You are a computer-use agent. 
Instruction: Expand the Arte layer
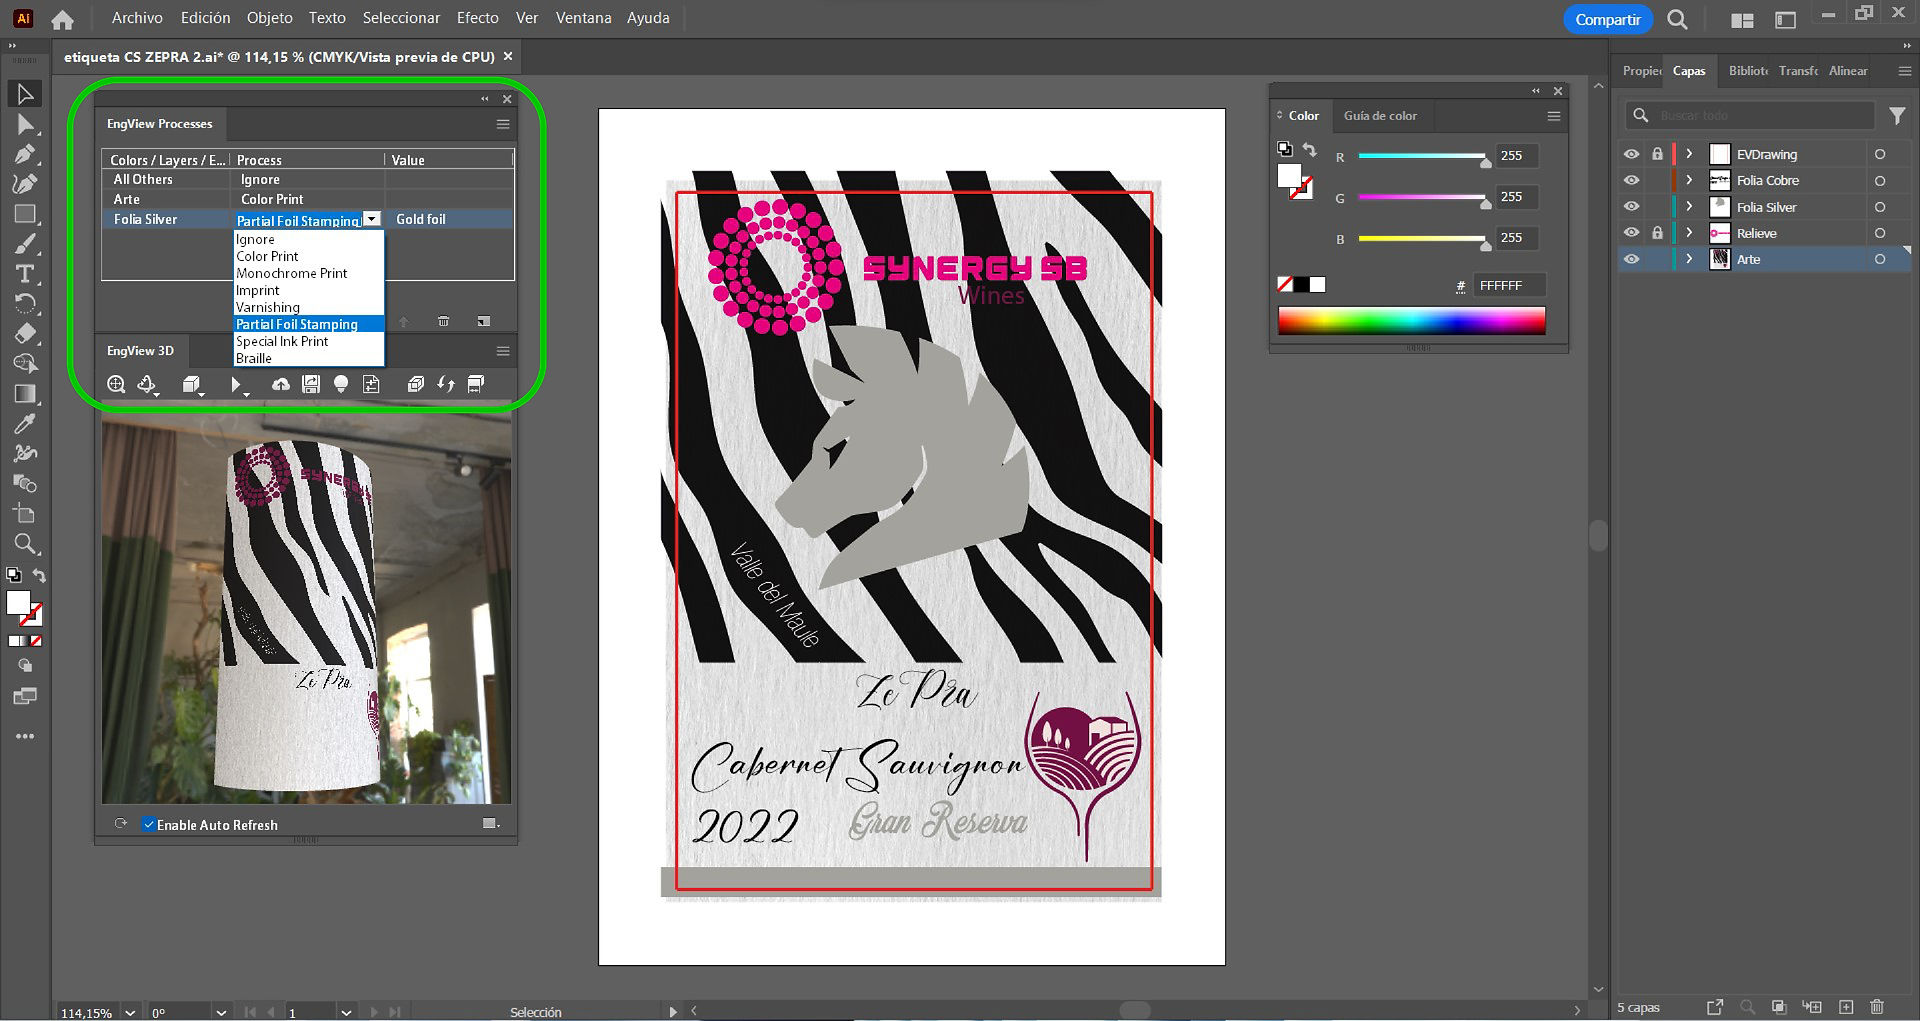point(1689,259)
